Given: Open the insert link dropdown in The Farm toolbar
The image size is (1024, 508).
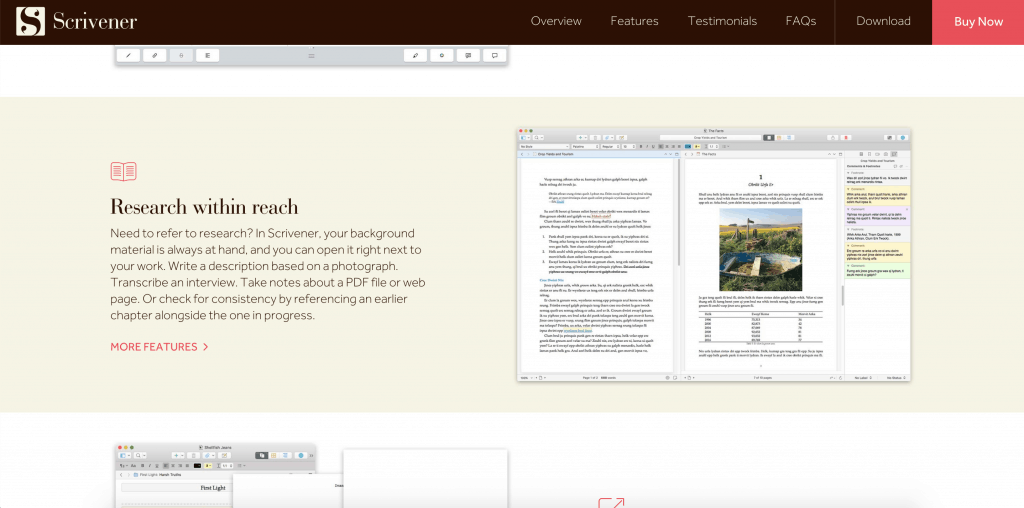Looking at the screenshot, I should point(609,138).
